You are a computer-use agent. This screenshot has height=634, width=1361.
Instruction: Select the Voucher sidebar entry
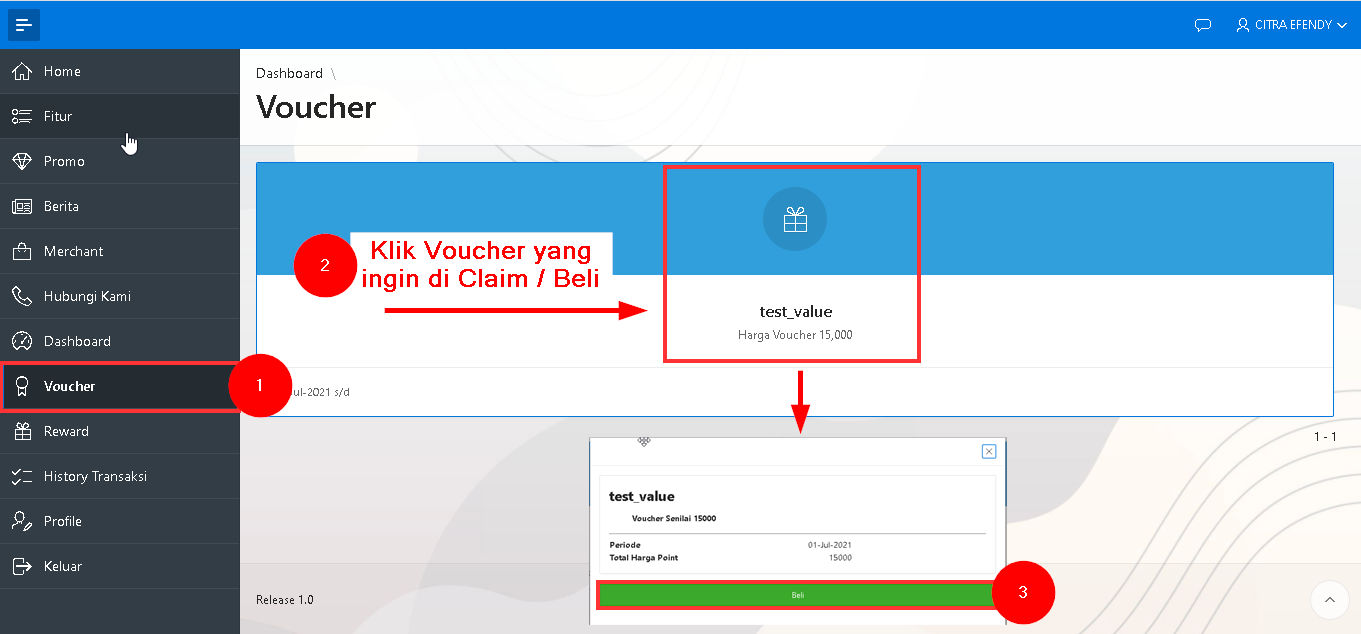[70, 386]
